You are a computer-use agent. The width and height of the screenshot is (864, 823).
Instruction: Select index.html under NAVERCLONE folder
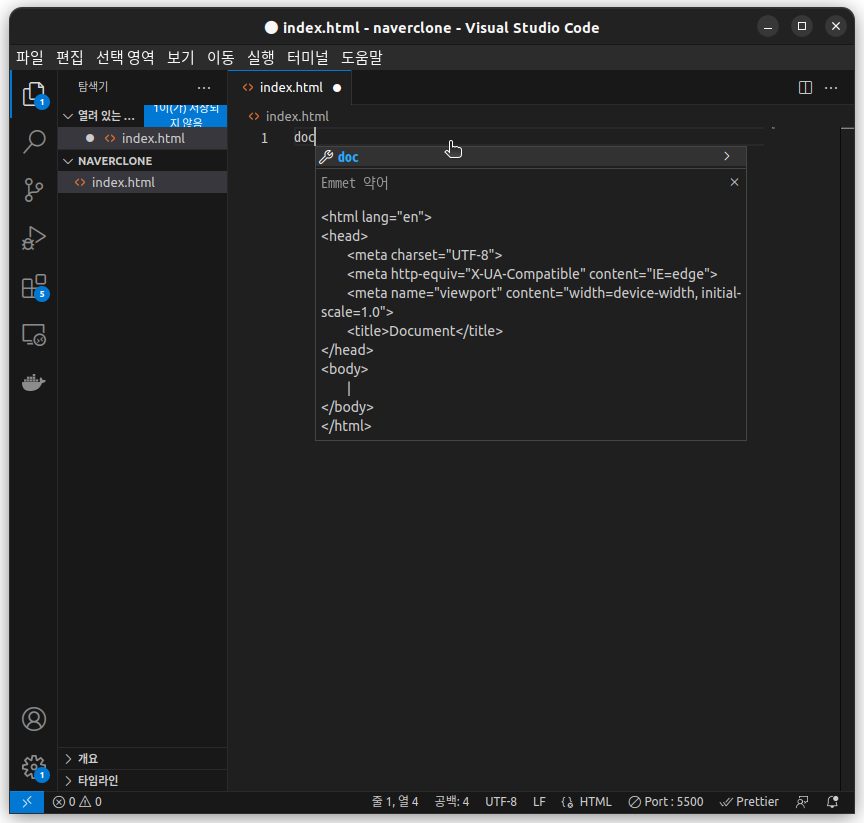click(142, 182)
